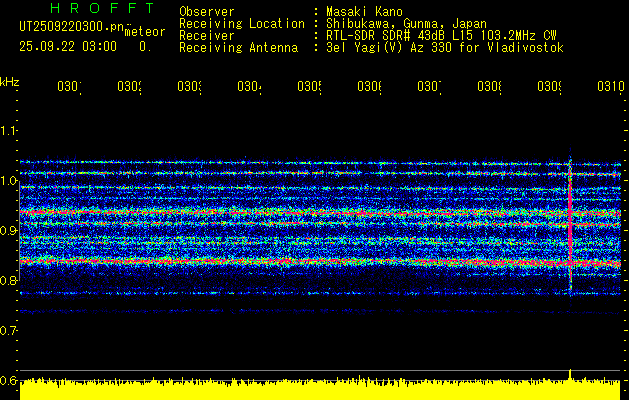The height and width of the screenshot is (400, 629).
Task: Click the 1.0 kHz axis label
Action: coord(8,181)
